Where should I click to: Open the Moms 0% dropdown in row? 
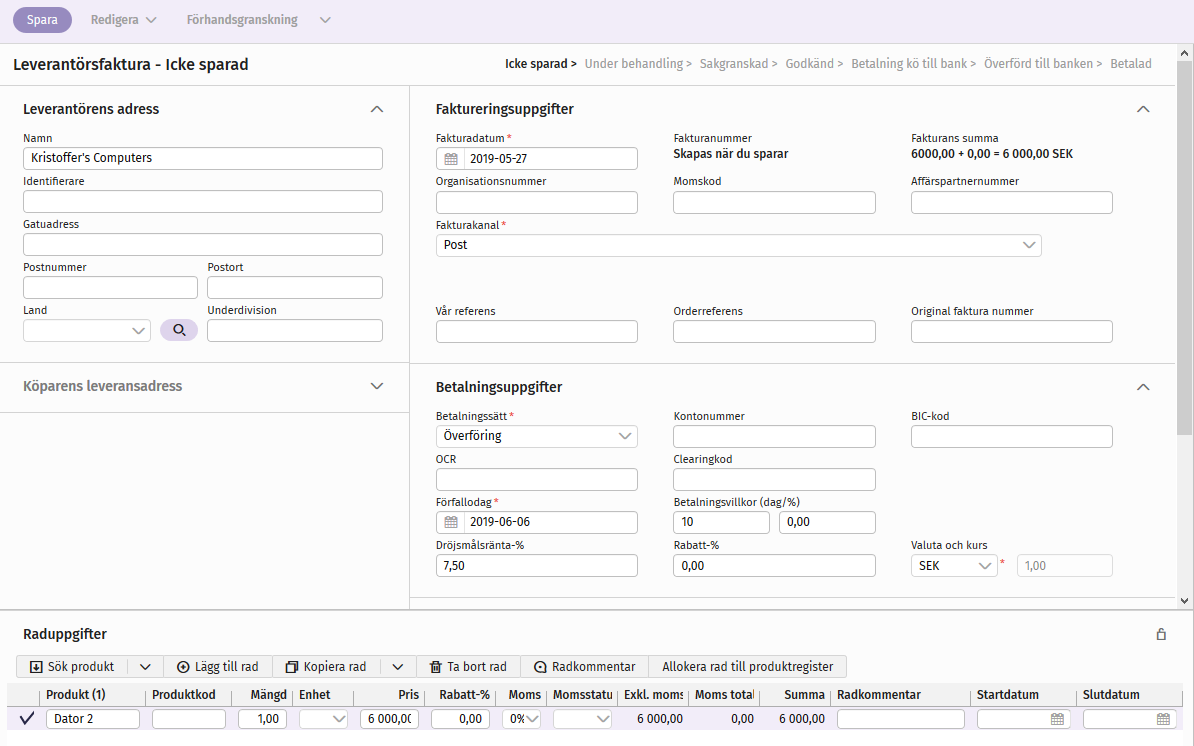[x=522, y=719]
